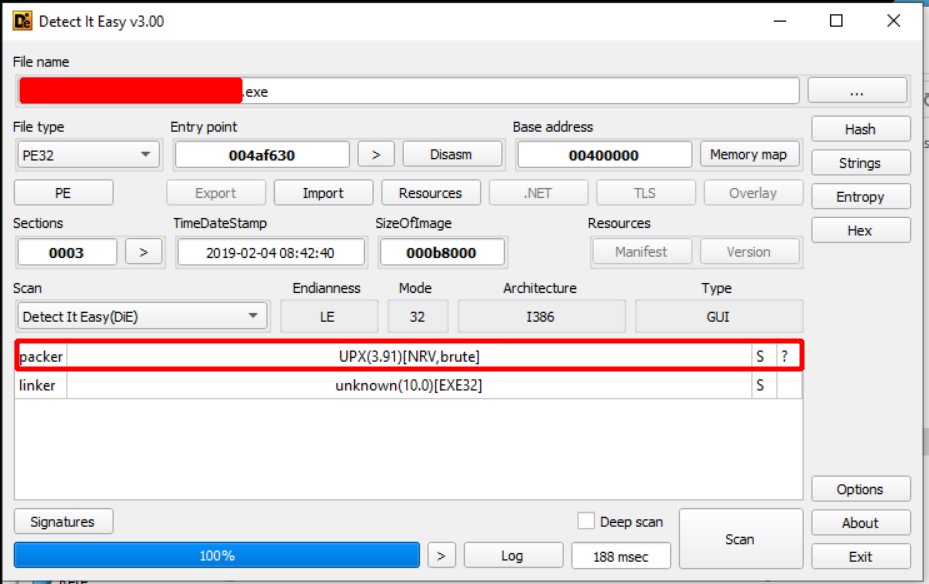The height and width of the screenshot is (584, 929).
Task: Click the Hash button
Action: pyautogui.click(x=860, y=129)
